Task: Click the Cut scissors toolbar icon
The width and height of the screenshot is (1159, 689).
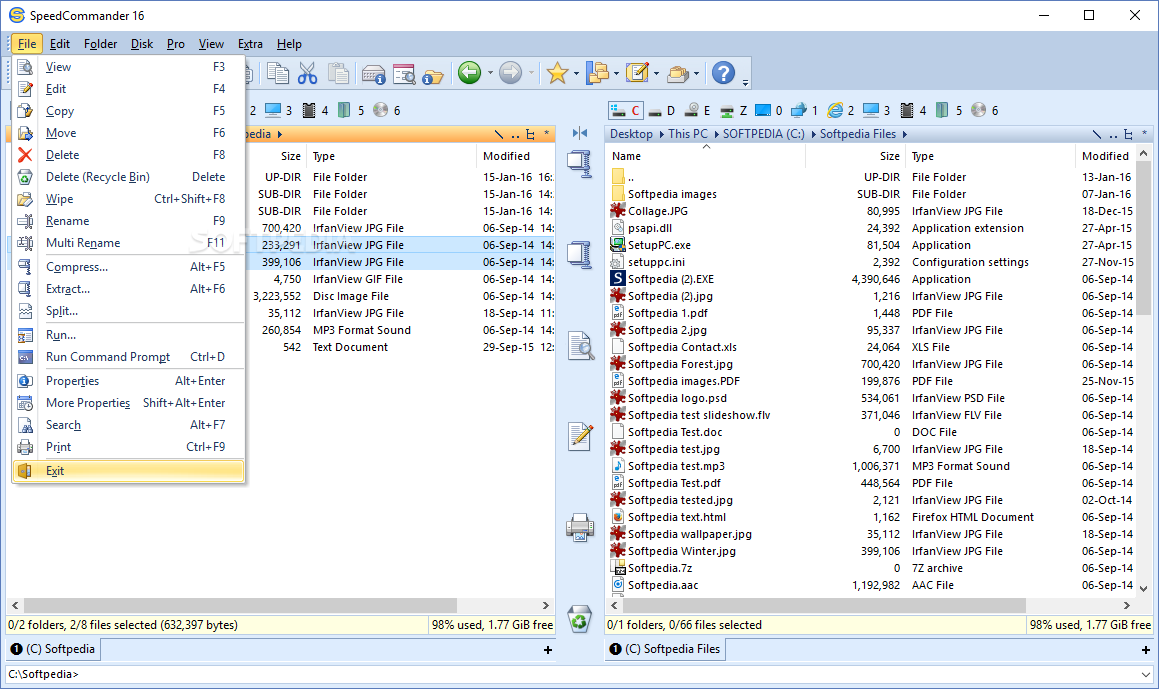Action: pos(307,72)
